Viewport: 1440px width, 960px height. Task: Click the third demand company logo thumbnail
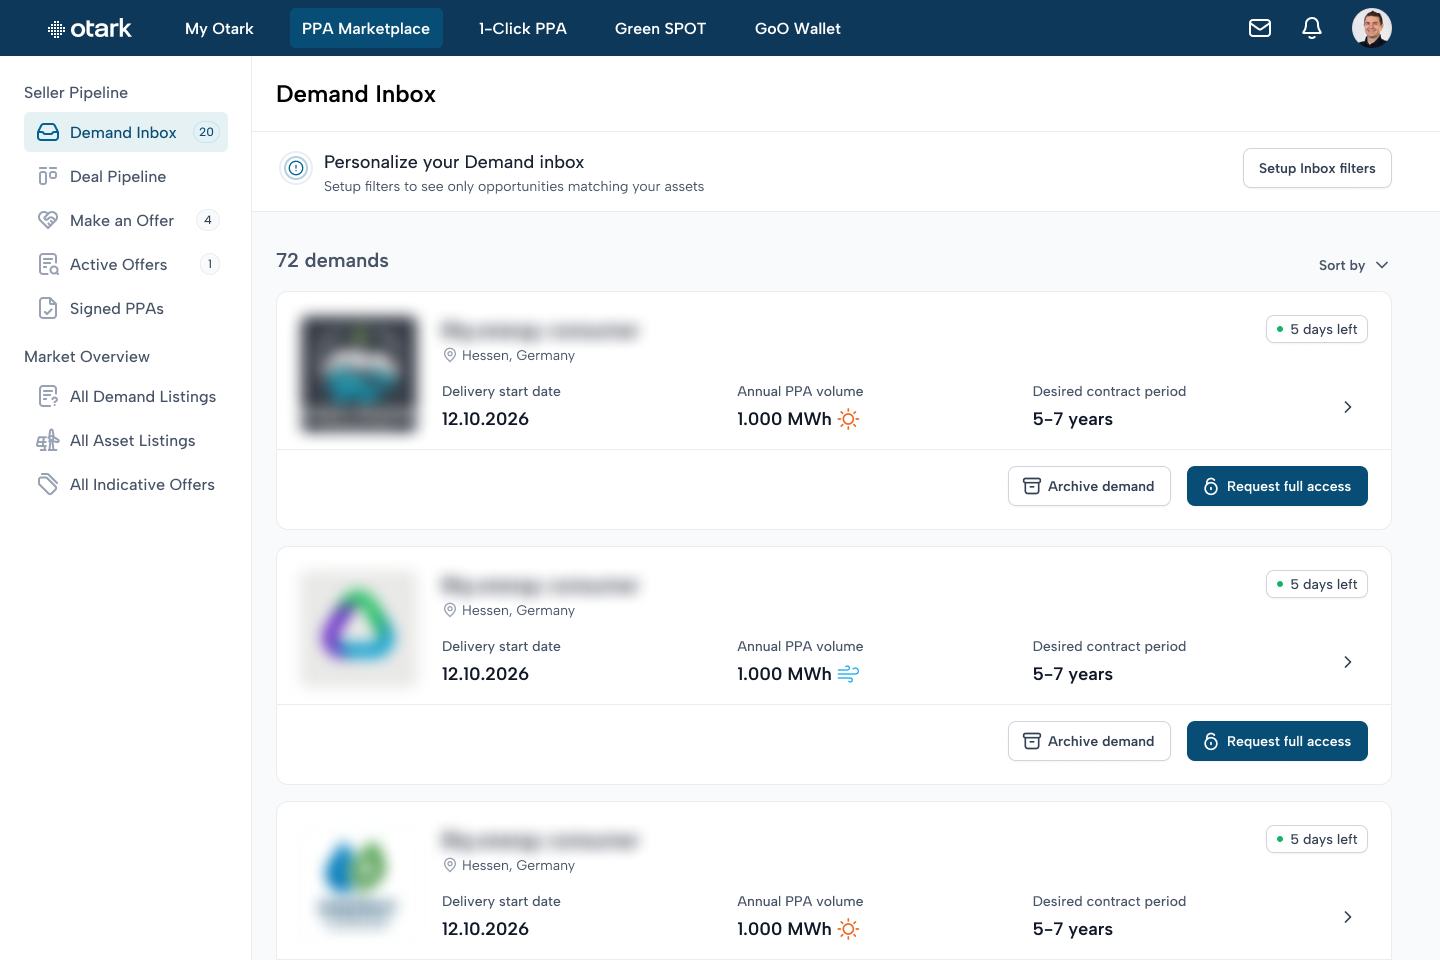pyautogui.click(x=359, y=884)
